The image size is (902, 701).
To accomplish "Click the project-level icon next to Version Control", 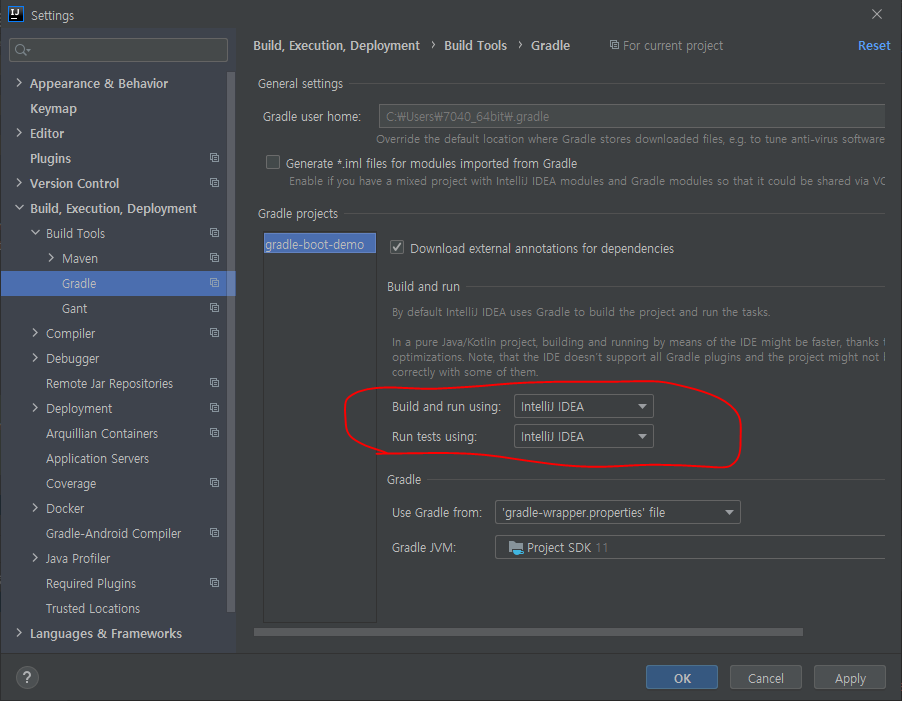I will [215, 183].
